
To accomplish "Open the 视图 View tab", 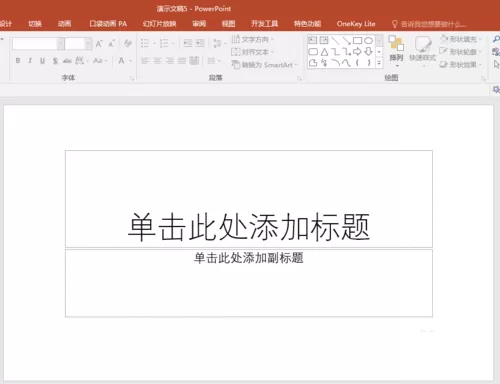I will tap(229, 24).
